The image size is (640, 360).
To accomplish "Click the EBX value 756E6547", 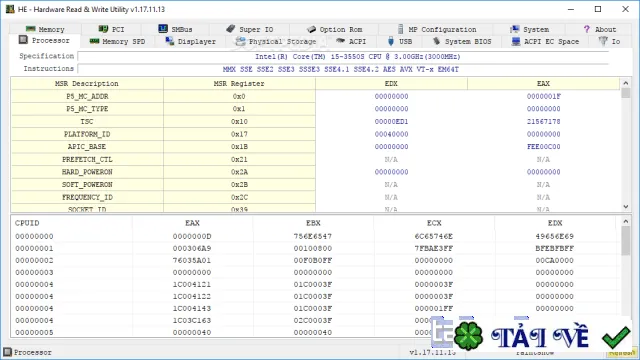I will (x=313, y=236).
